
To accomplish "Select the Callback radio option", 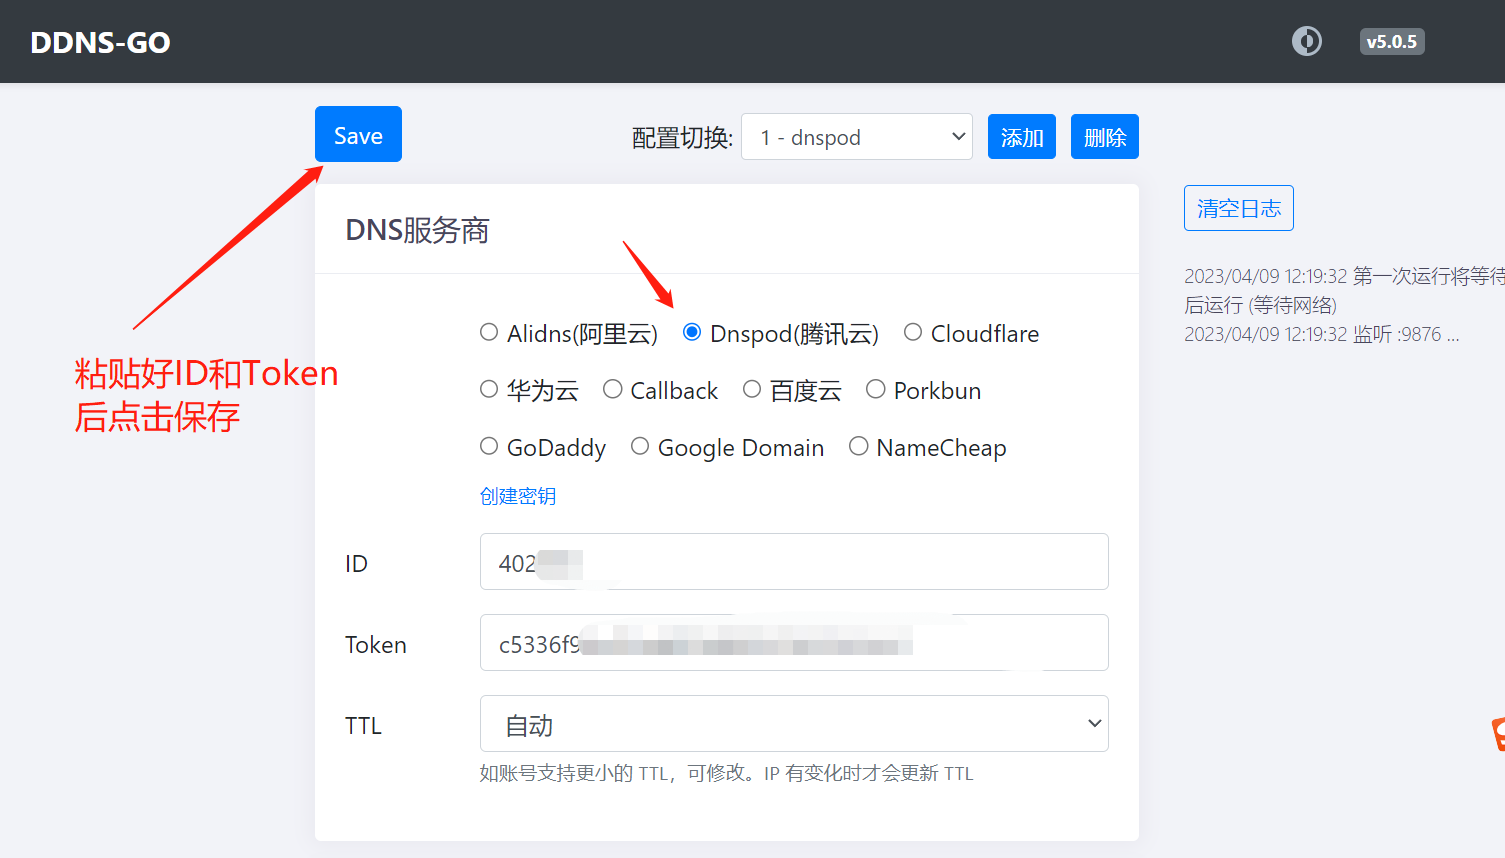I will [613, 389].
